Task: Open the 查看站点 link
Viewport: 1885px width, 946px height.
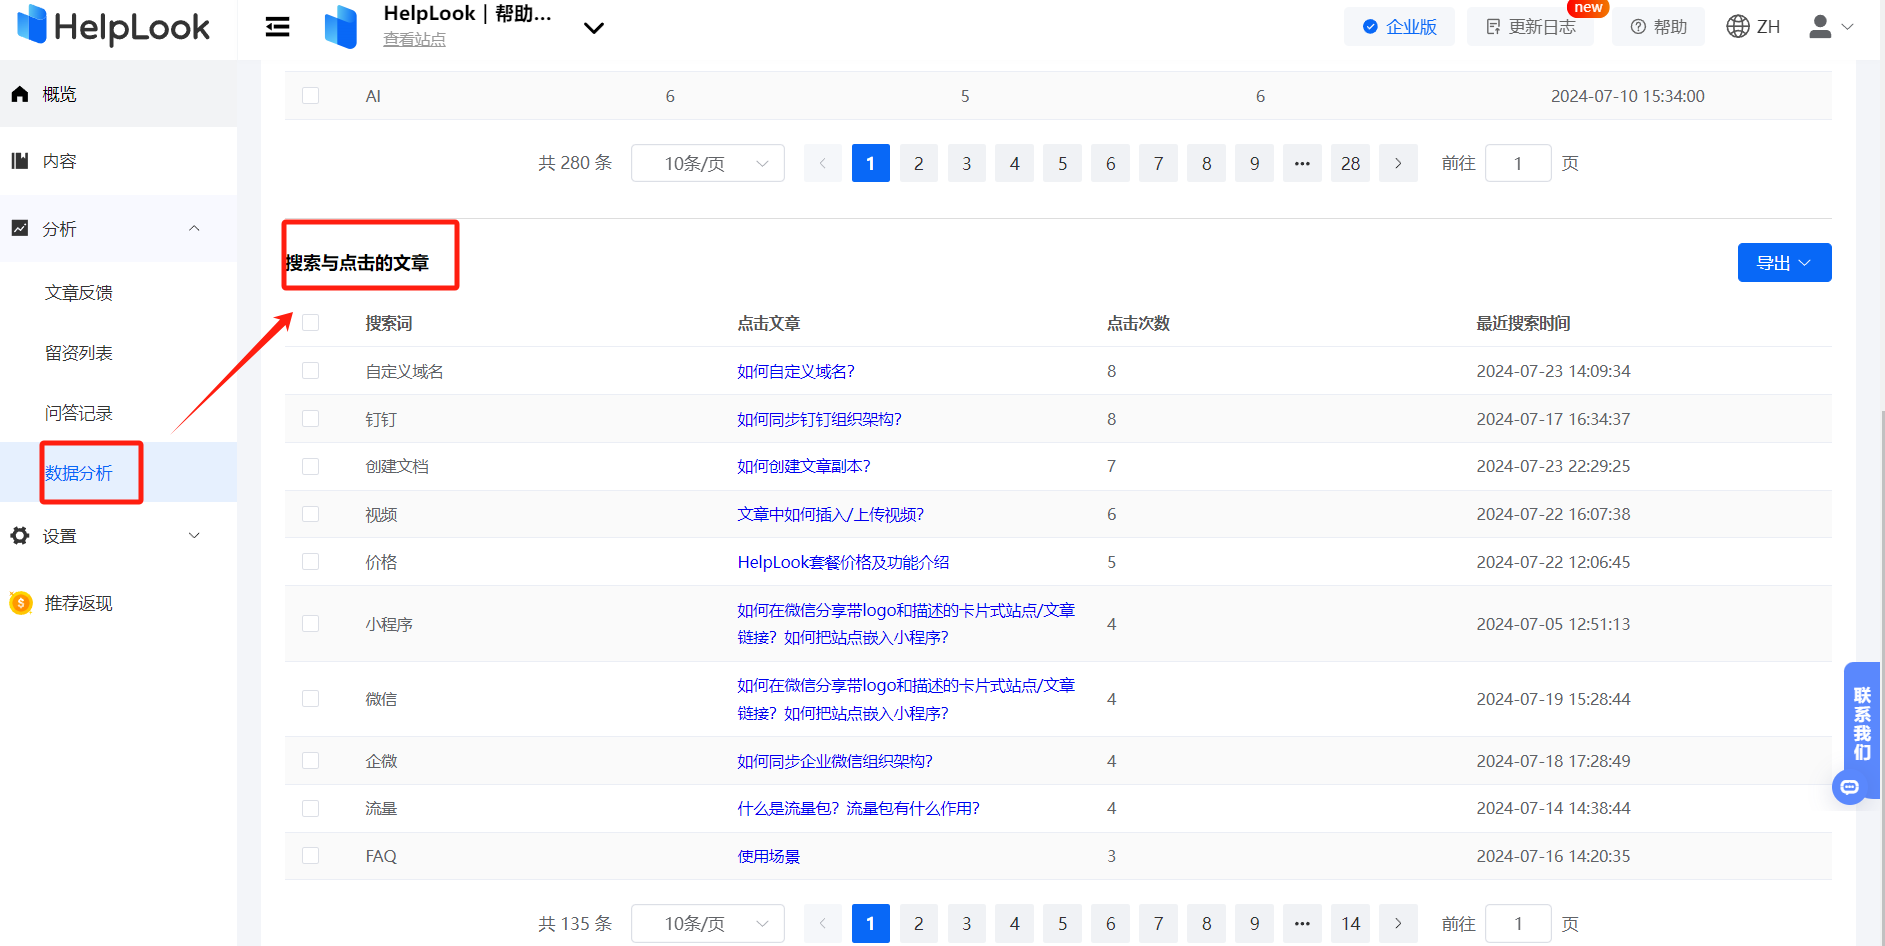Action: pos(415,40)
